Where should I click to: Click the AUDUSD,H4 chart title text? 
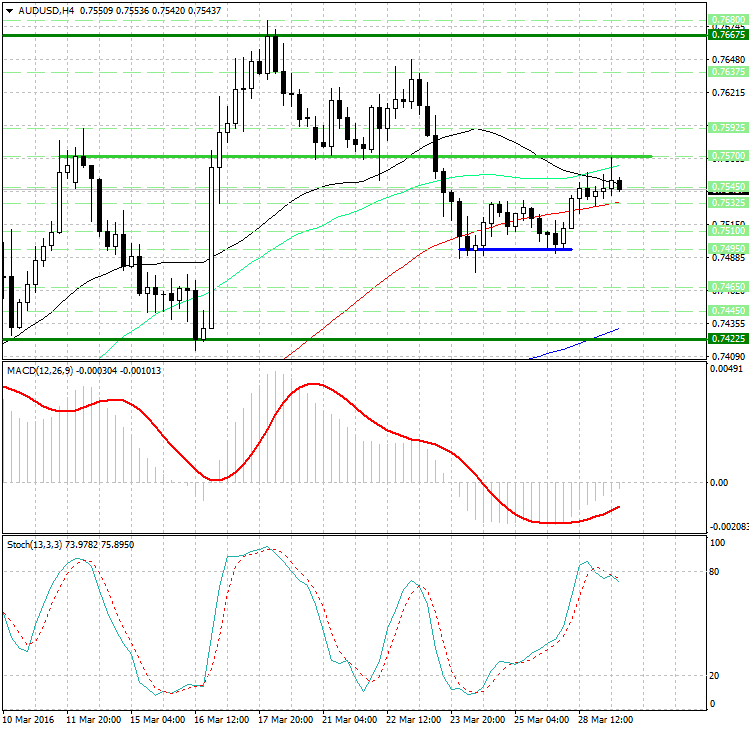pos(38,11)
